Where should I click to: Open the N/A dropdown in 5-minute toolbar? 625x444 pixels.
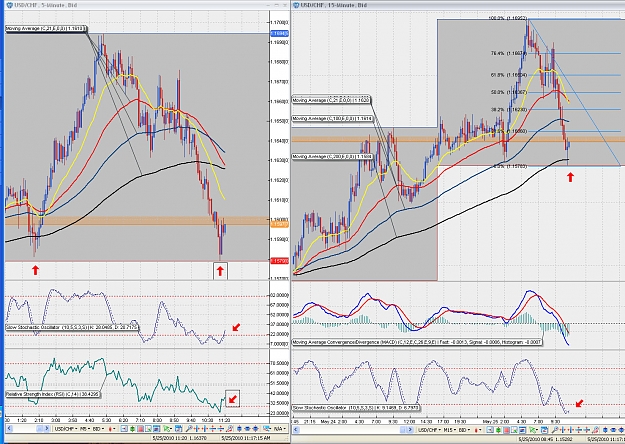click(x=279, y=429)
